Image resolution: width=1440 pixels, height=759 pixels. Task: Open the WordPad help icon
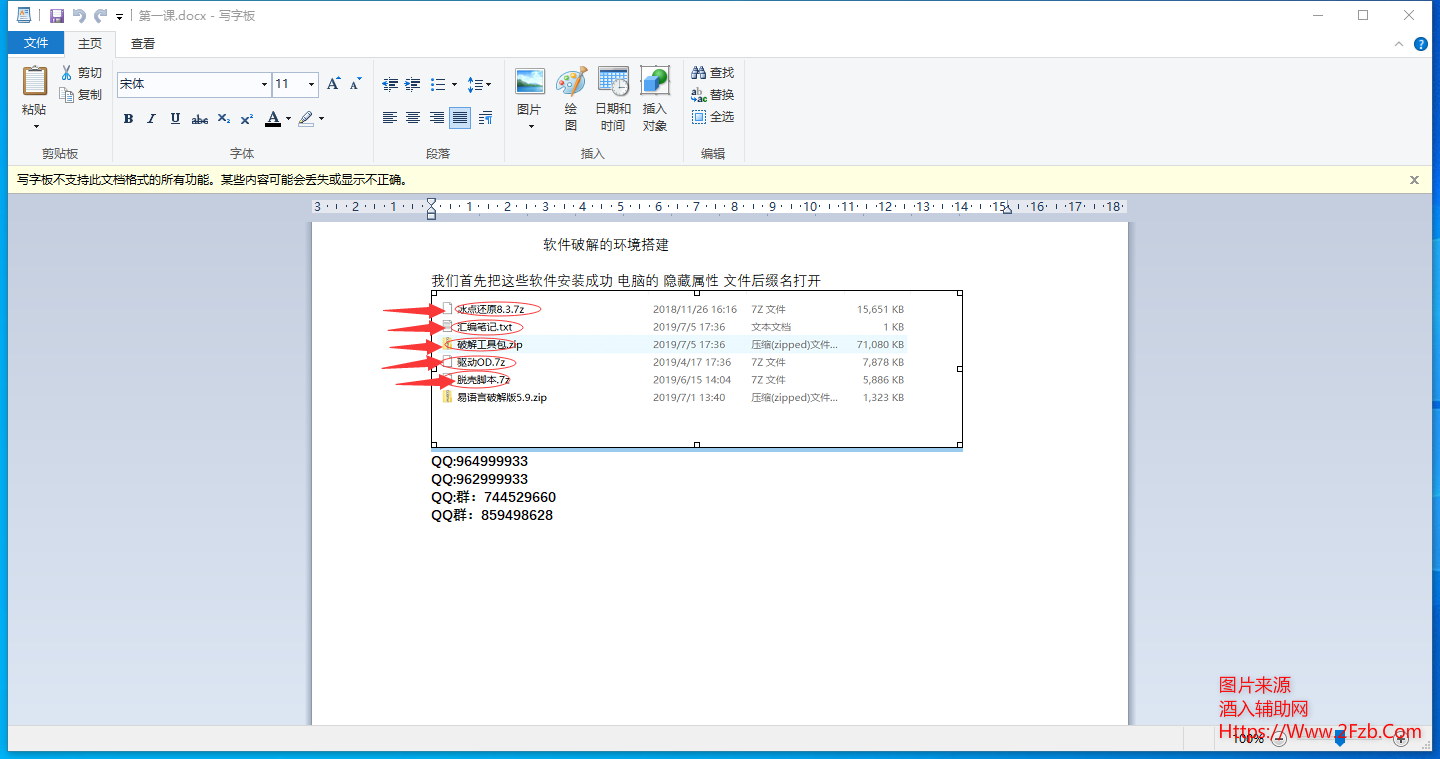click(x=1420, y=44)
